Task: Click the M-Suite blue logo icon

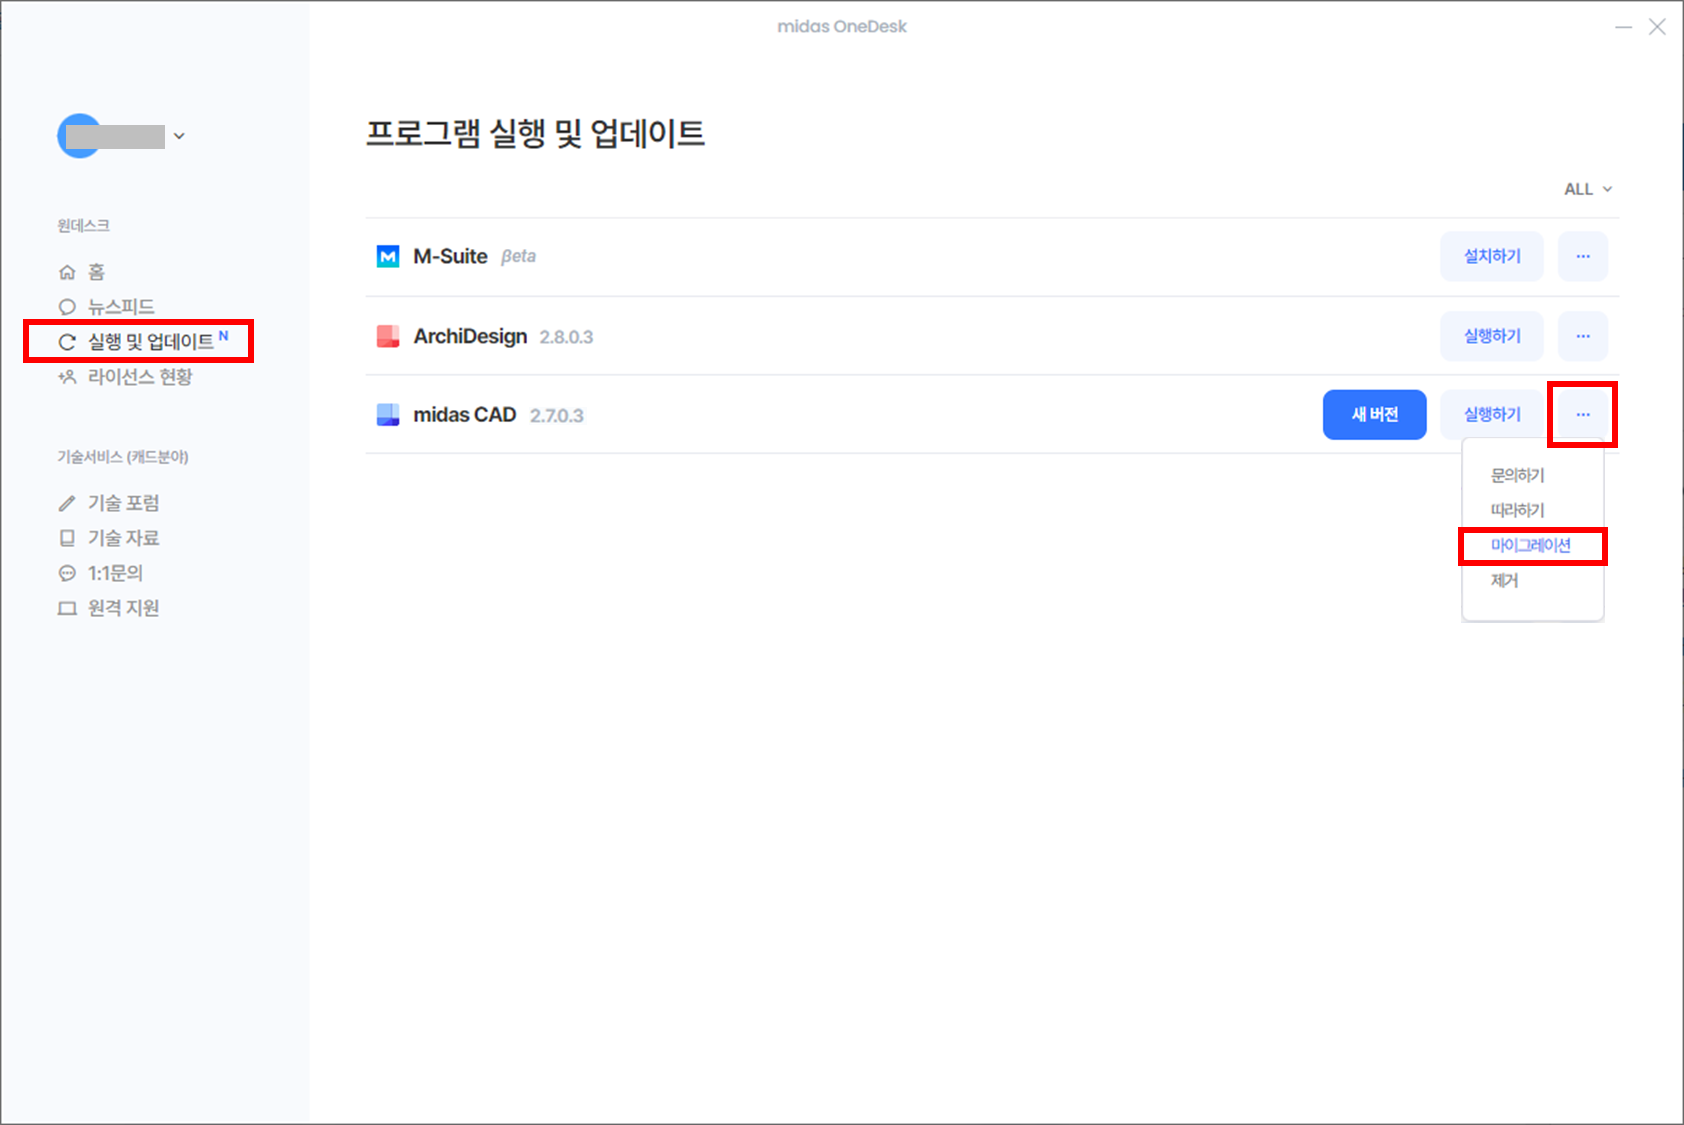Action: coord(388,256)
